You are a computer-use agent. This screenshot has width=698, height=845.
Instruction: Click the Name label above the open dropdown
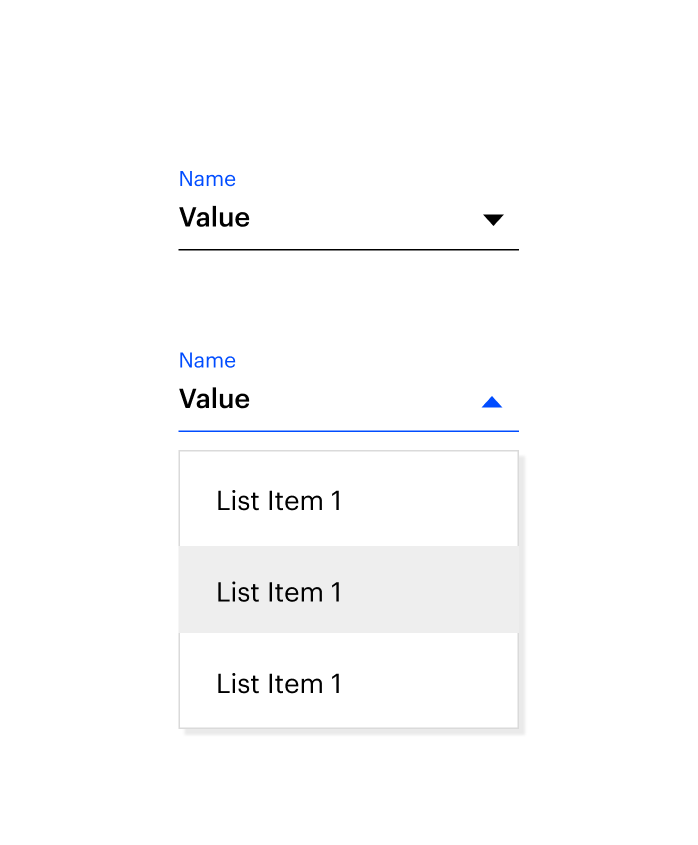207,360
